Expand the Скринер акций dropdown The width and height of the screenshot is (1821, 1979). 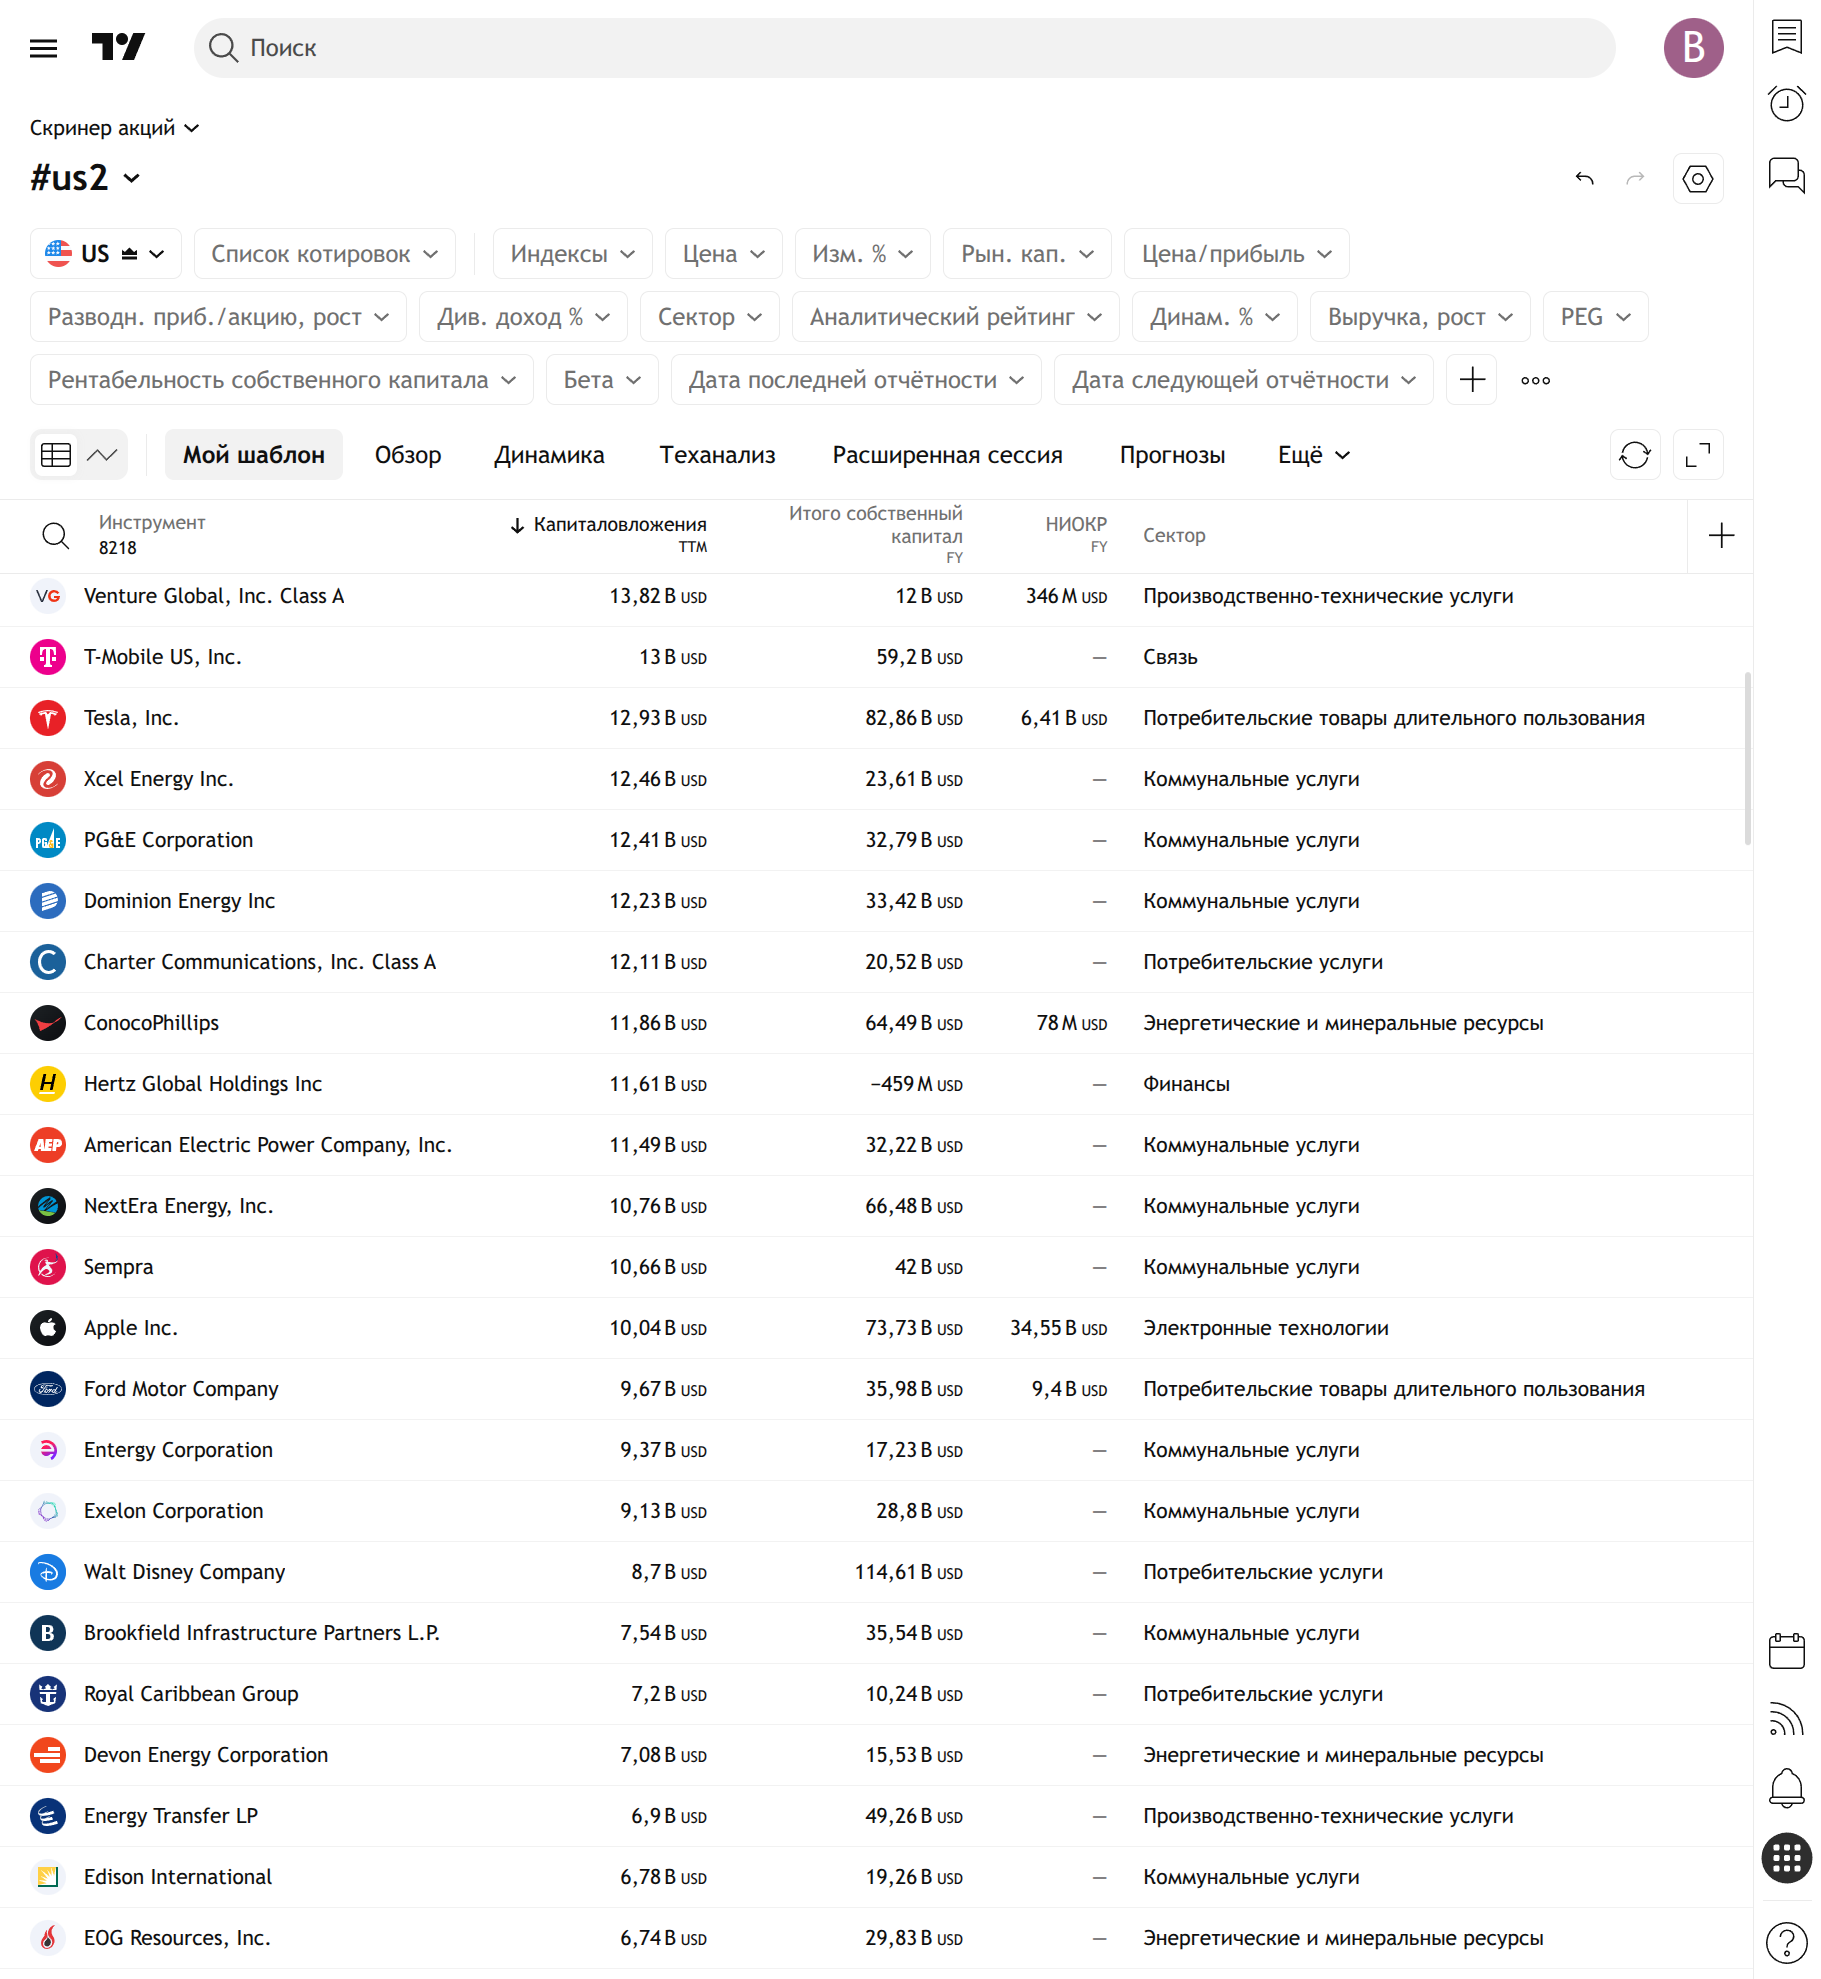[114, 128]
